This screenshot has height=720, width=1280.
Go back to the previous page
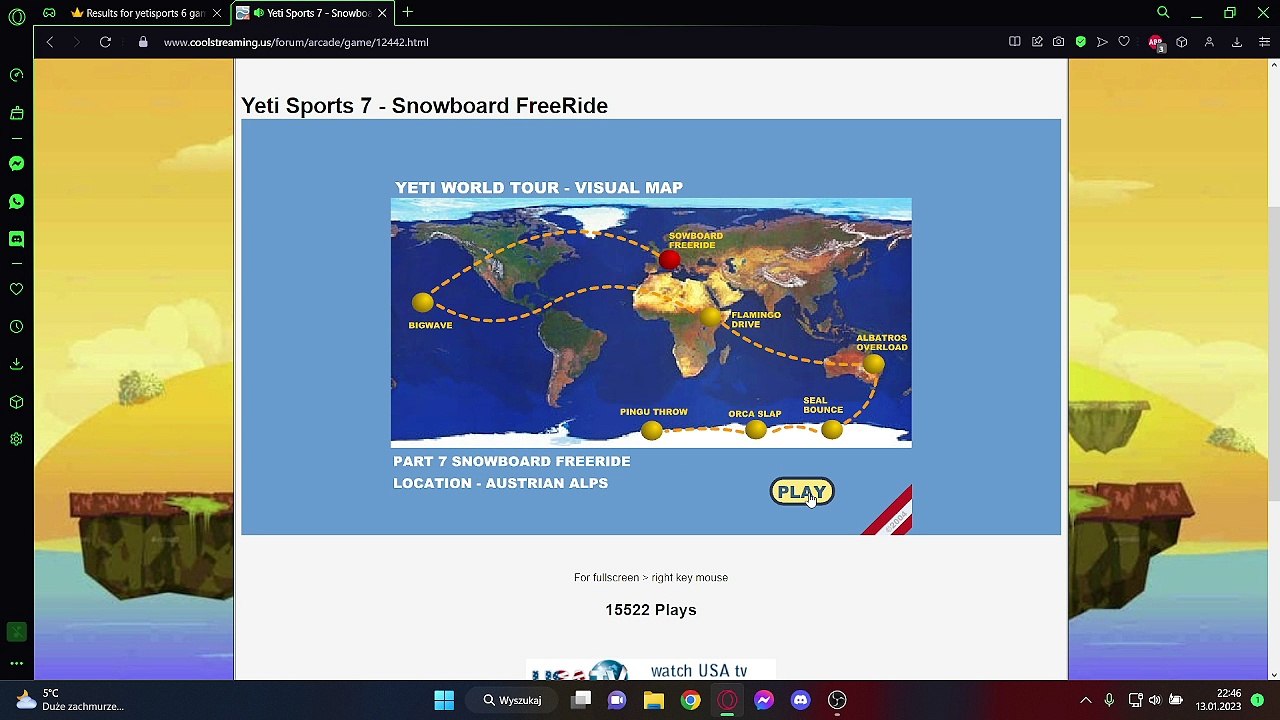49,42
